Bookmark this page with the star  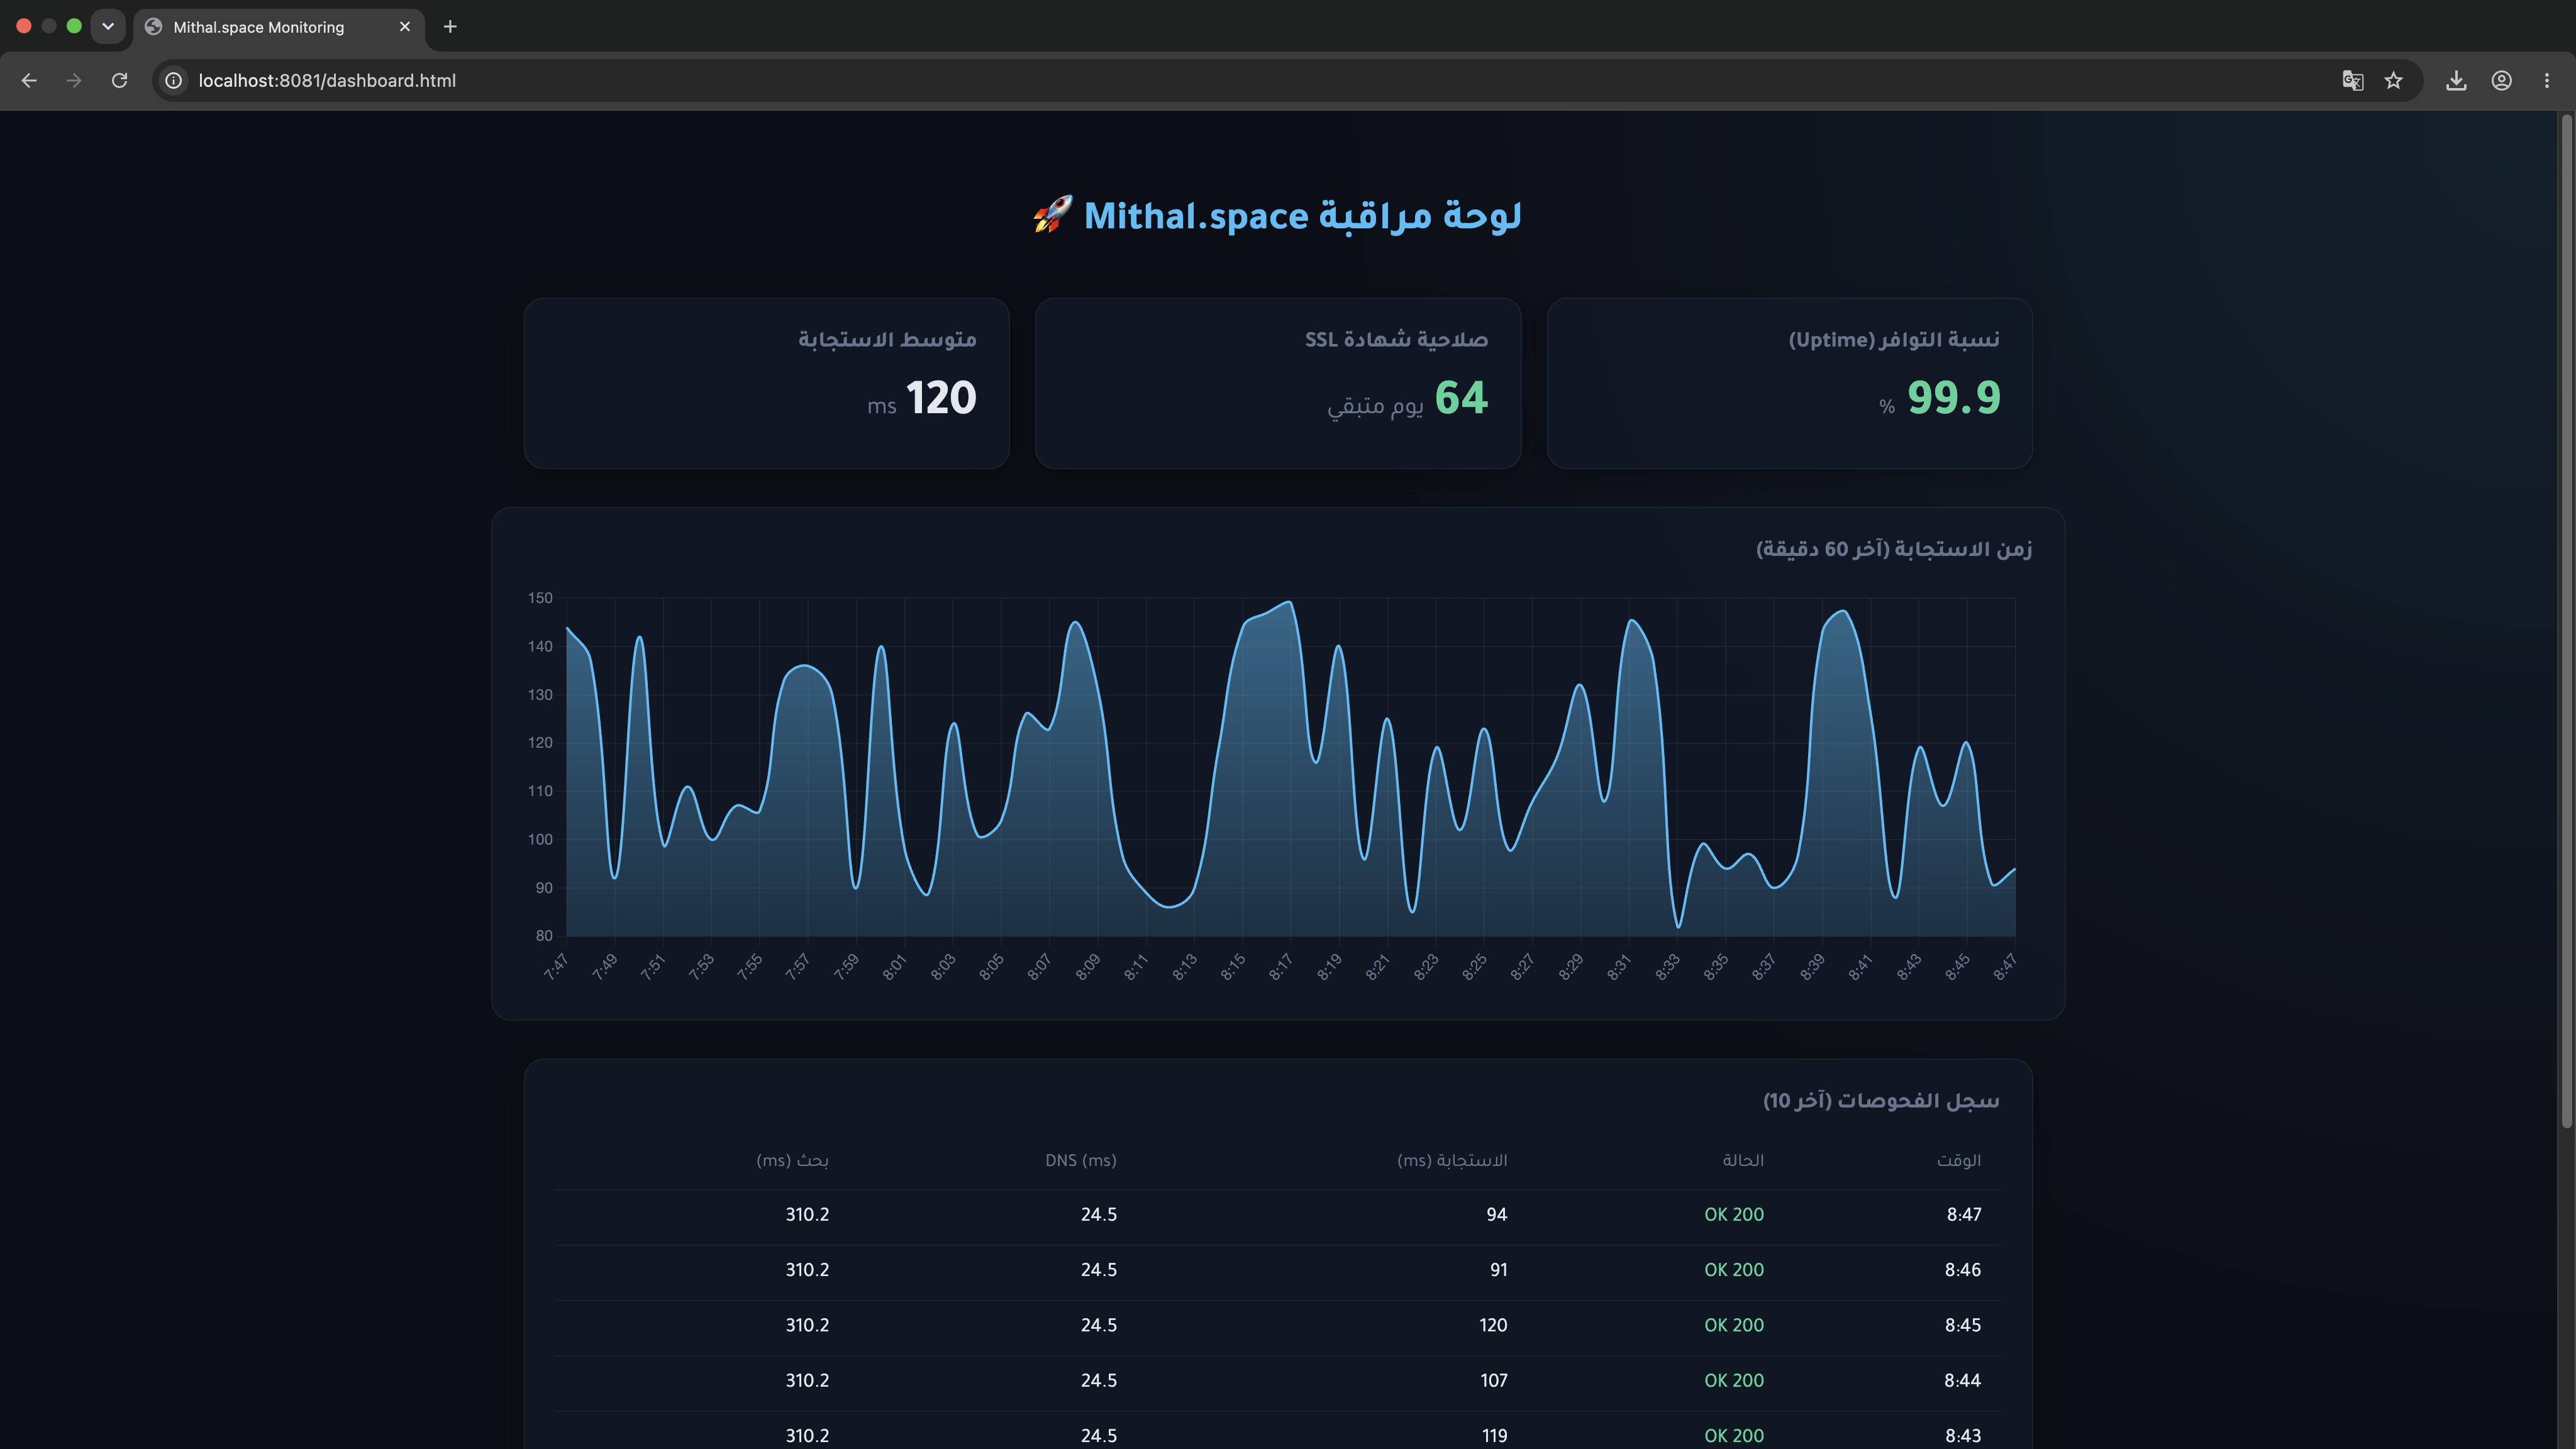(2393, 81)
